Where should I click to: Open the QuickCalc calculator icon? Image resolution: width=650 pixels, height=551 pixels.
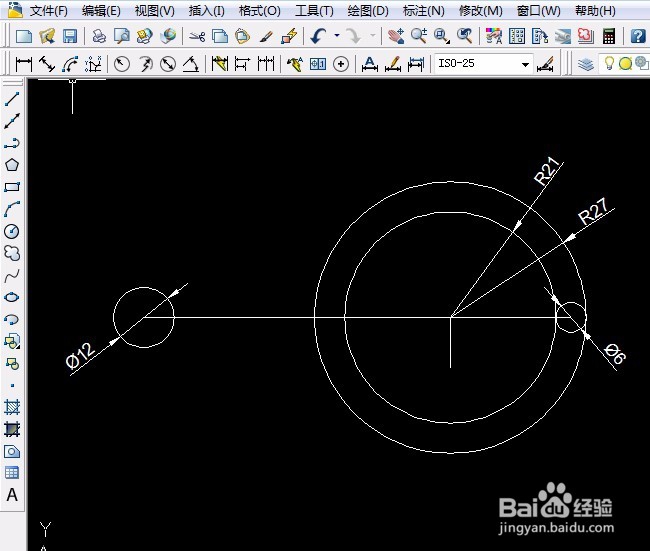(x=609, y=36)
